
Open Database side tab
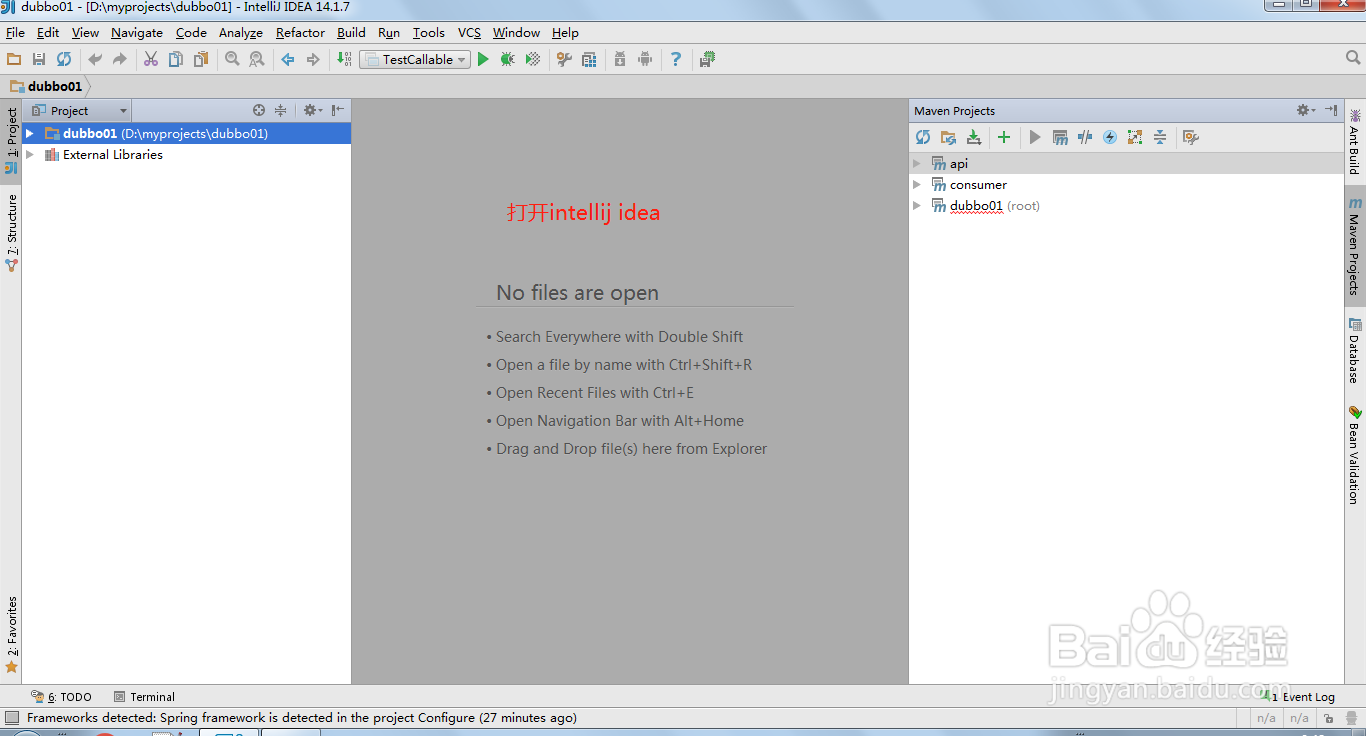coord(1354,350)
